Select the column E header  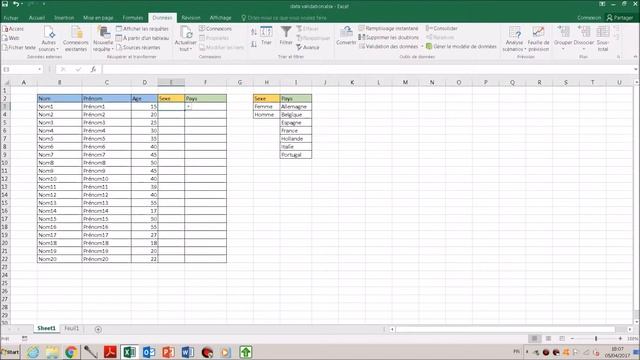(171, 82)
